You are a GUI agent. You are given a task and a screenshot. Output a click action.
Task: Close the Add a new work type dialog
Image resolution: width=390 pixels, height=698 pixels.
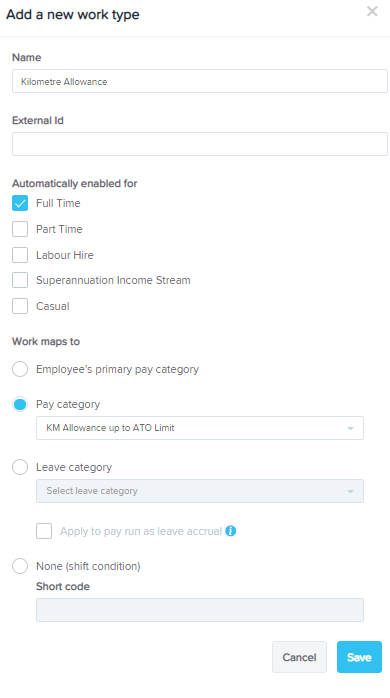[x=372, y=11]
